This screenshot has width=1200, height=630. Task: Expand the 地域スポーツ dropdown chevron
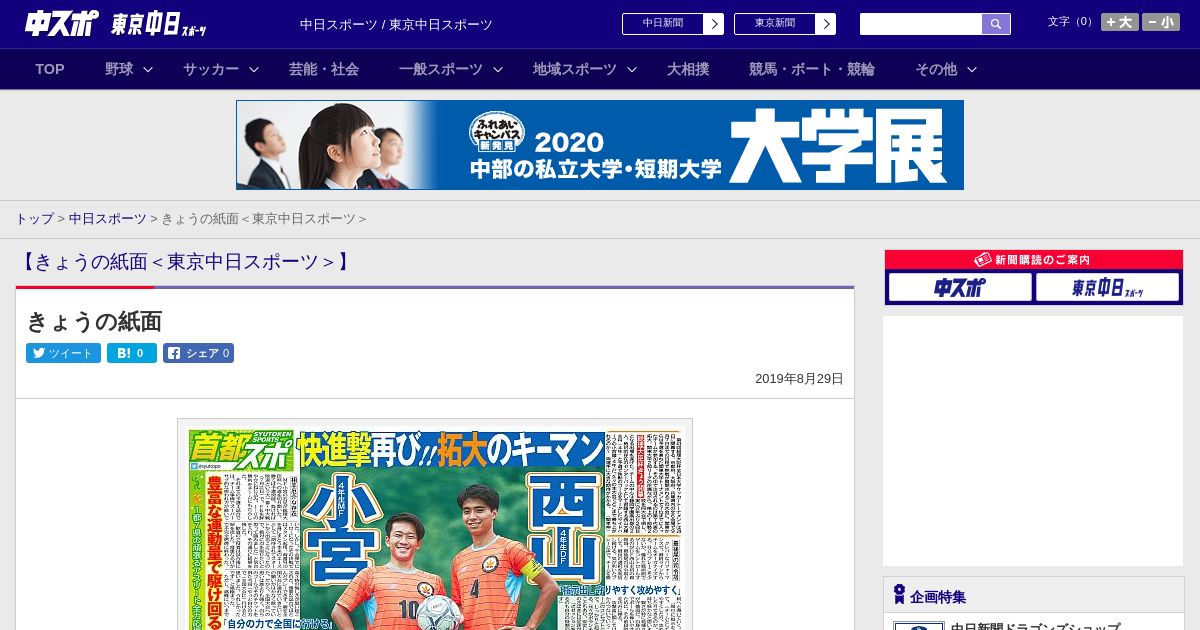(632, 69)
